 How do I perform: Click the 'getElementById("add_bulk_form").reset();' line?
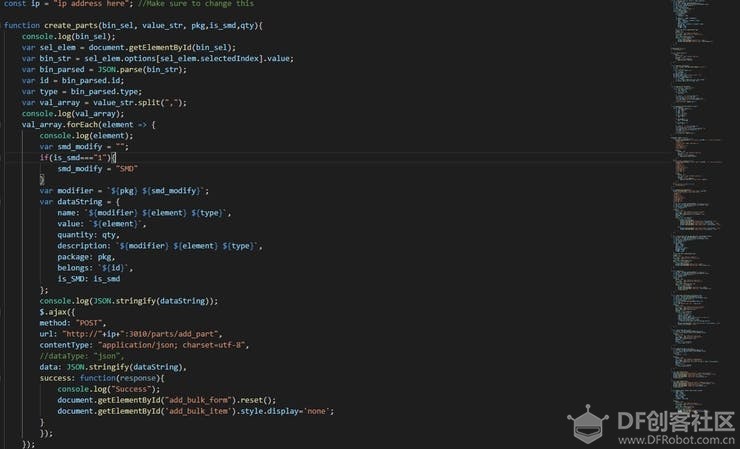pos(167,400)
